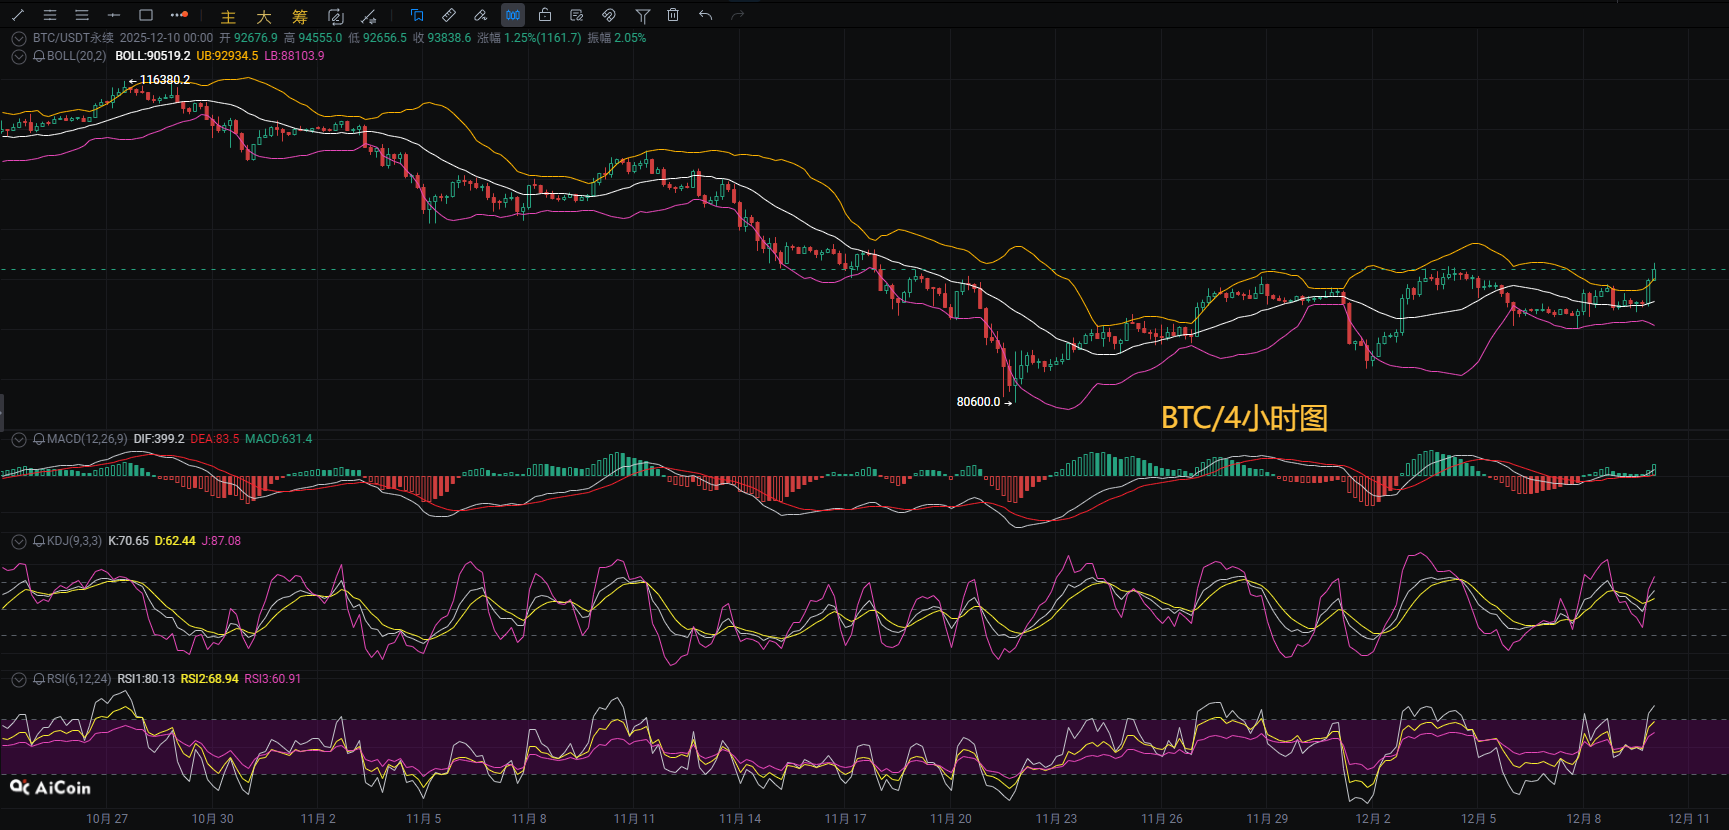Viewport: 1729px width, 830px height.
Task: Click the BTC/USDT永续 pair name
Action: pos(73,38)
